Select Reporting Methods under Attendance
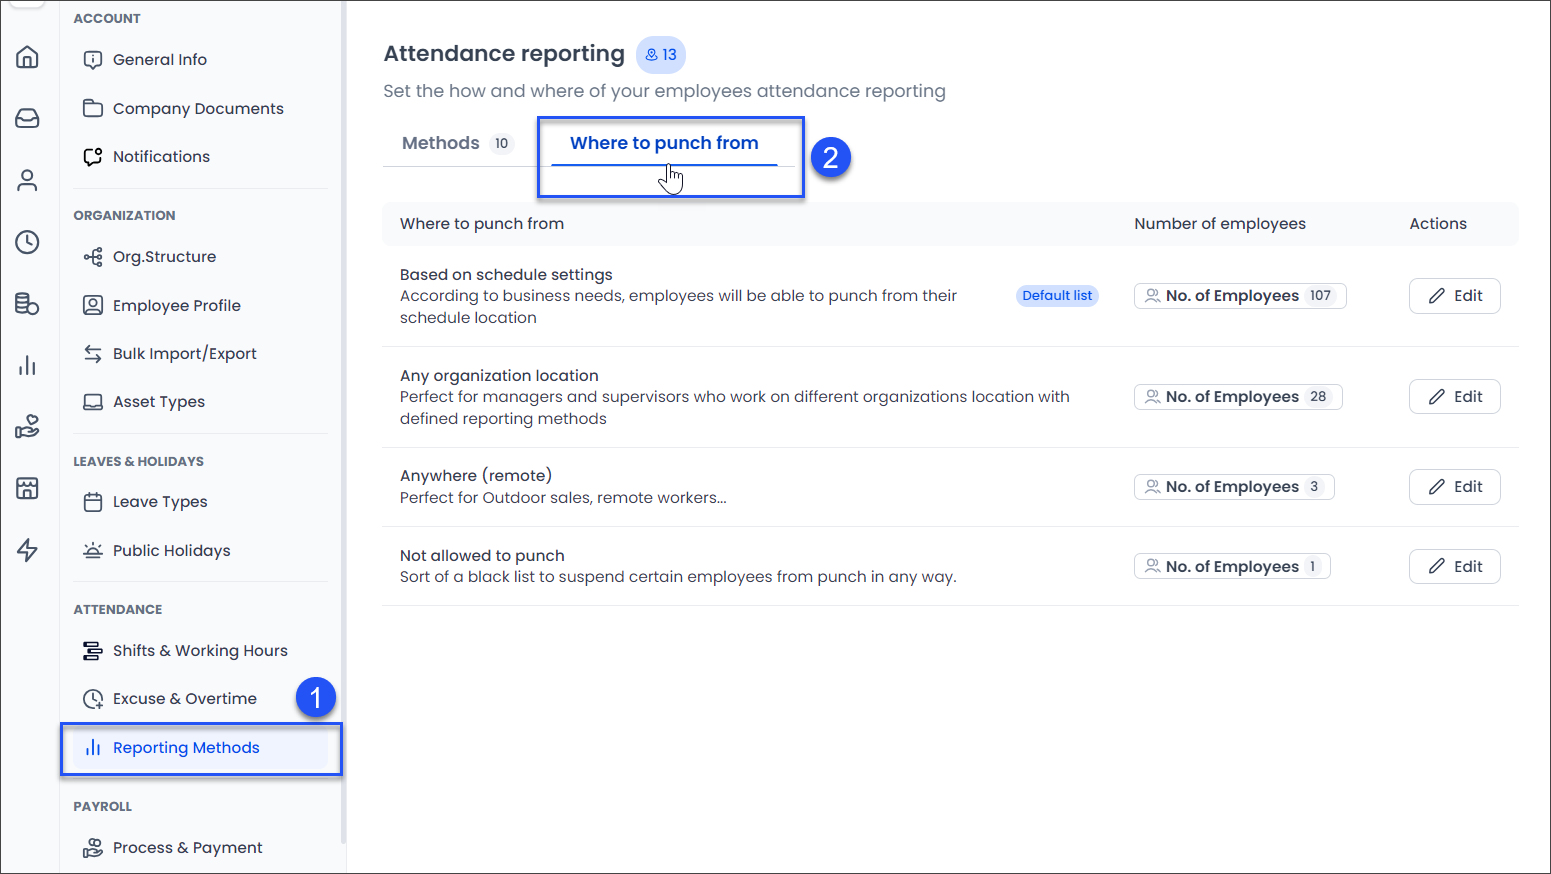This screenshot has height=874, width=1551. 186,747
